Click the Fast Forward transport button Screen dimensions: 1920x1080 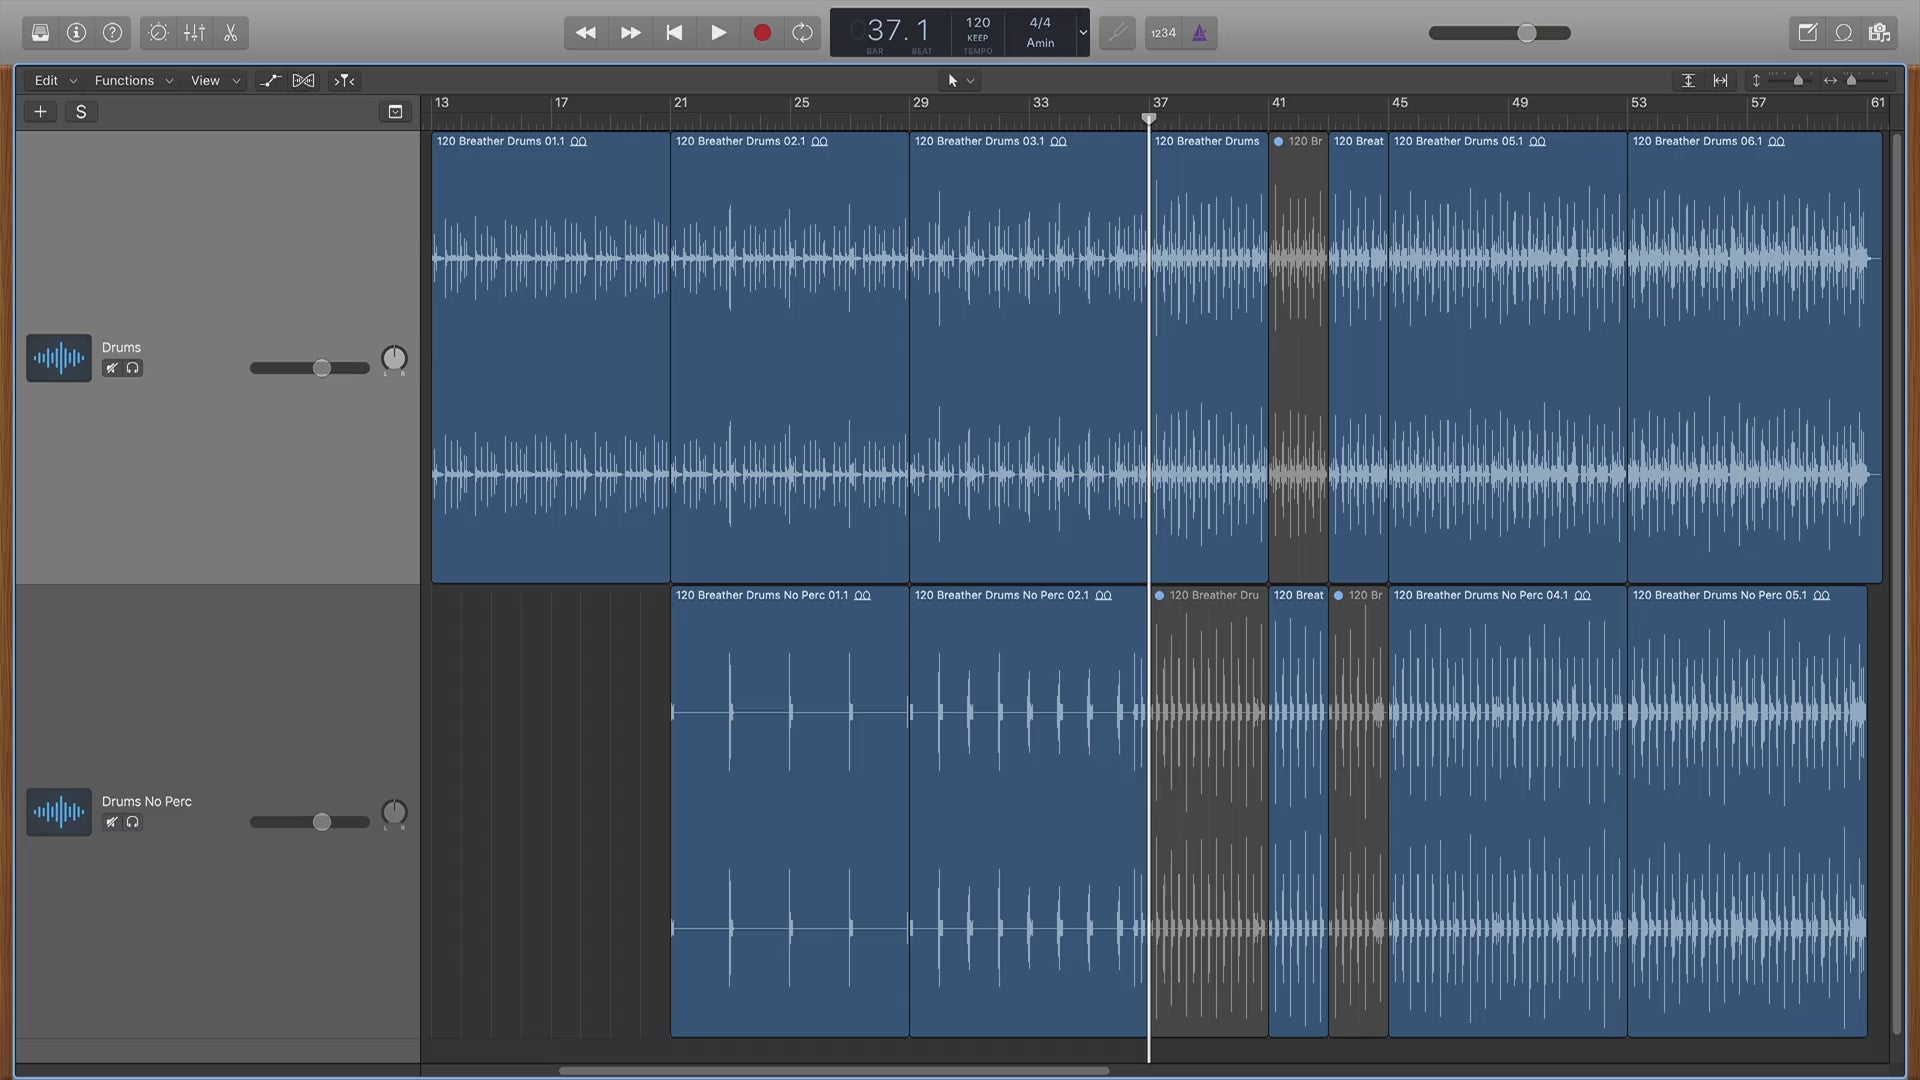click(x=630, y=33)
